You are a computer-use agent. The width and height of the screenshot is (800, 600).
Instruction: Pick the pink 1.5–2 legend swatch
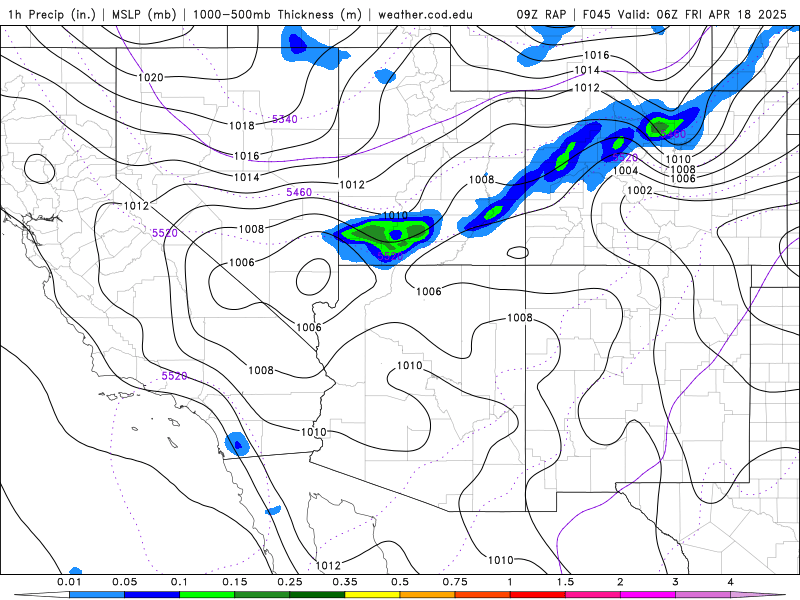(x=593, y=595)
